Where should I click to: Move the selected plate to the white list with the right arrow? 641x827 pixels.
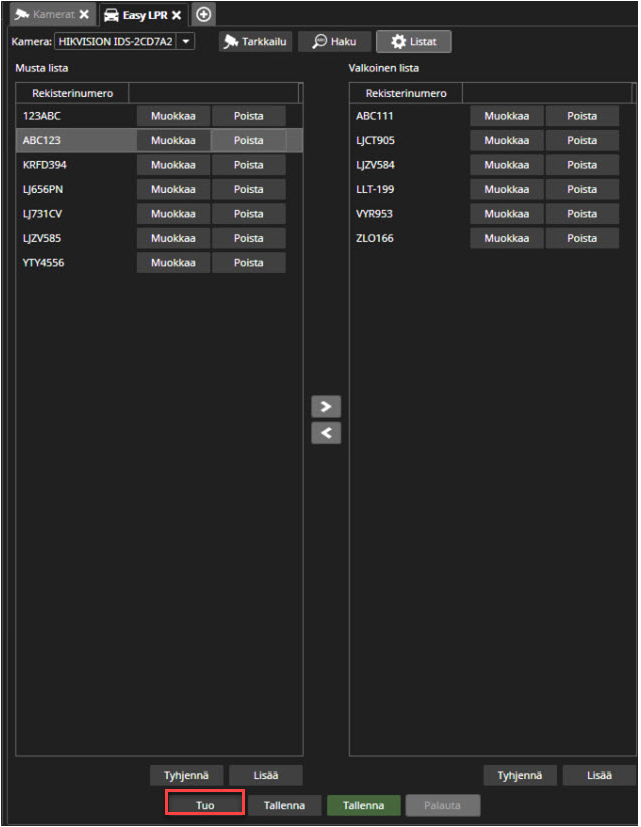coord(326,407)
